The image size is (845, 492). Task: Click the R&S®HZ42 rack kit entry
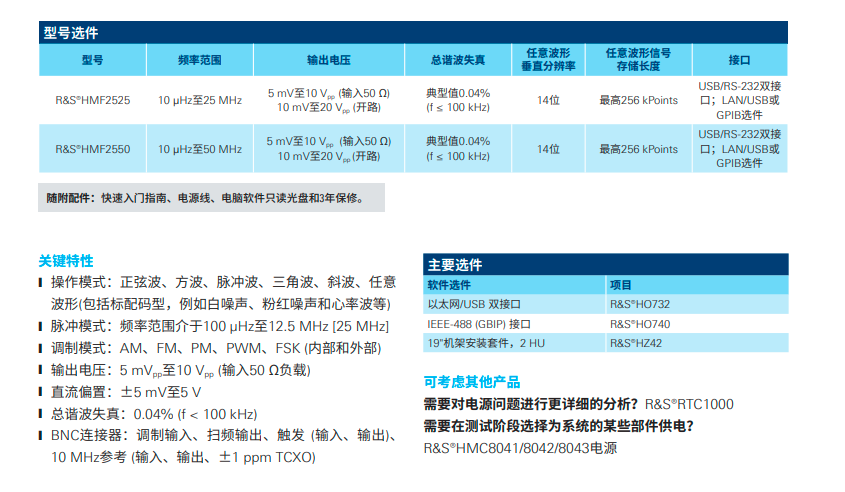636,343
